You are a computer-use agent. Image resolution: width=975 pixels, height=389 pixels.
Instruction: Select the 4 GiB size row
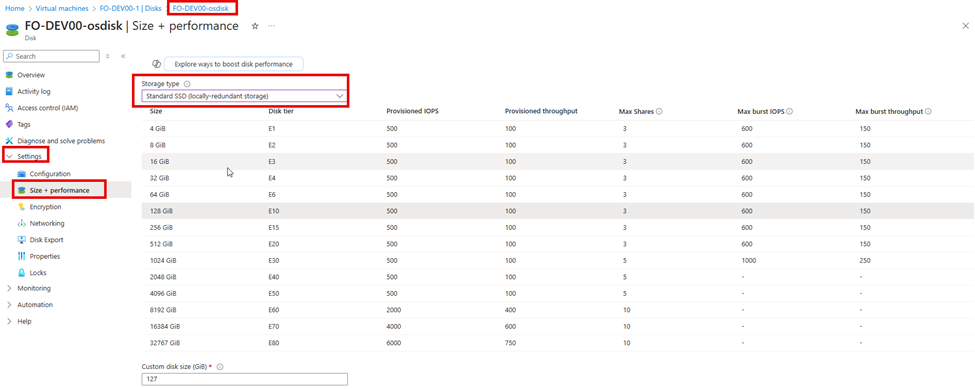pos(558,129)
